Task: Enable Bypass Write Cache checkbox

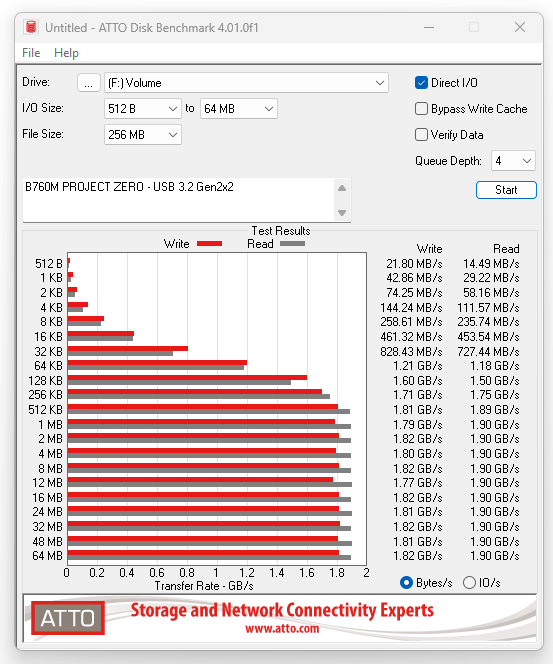Action: click(x=421, y=109)
